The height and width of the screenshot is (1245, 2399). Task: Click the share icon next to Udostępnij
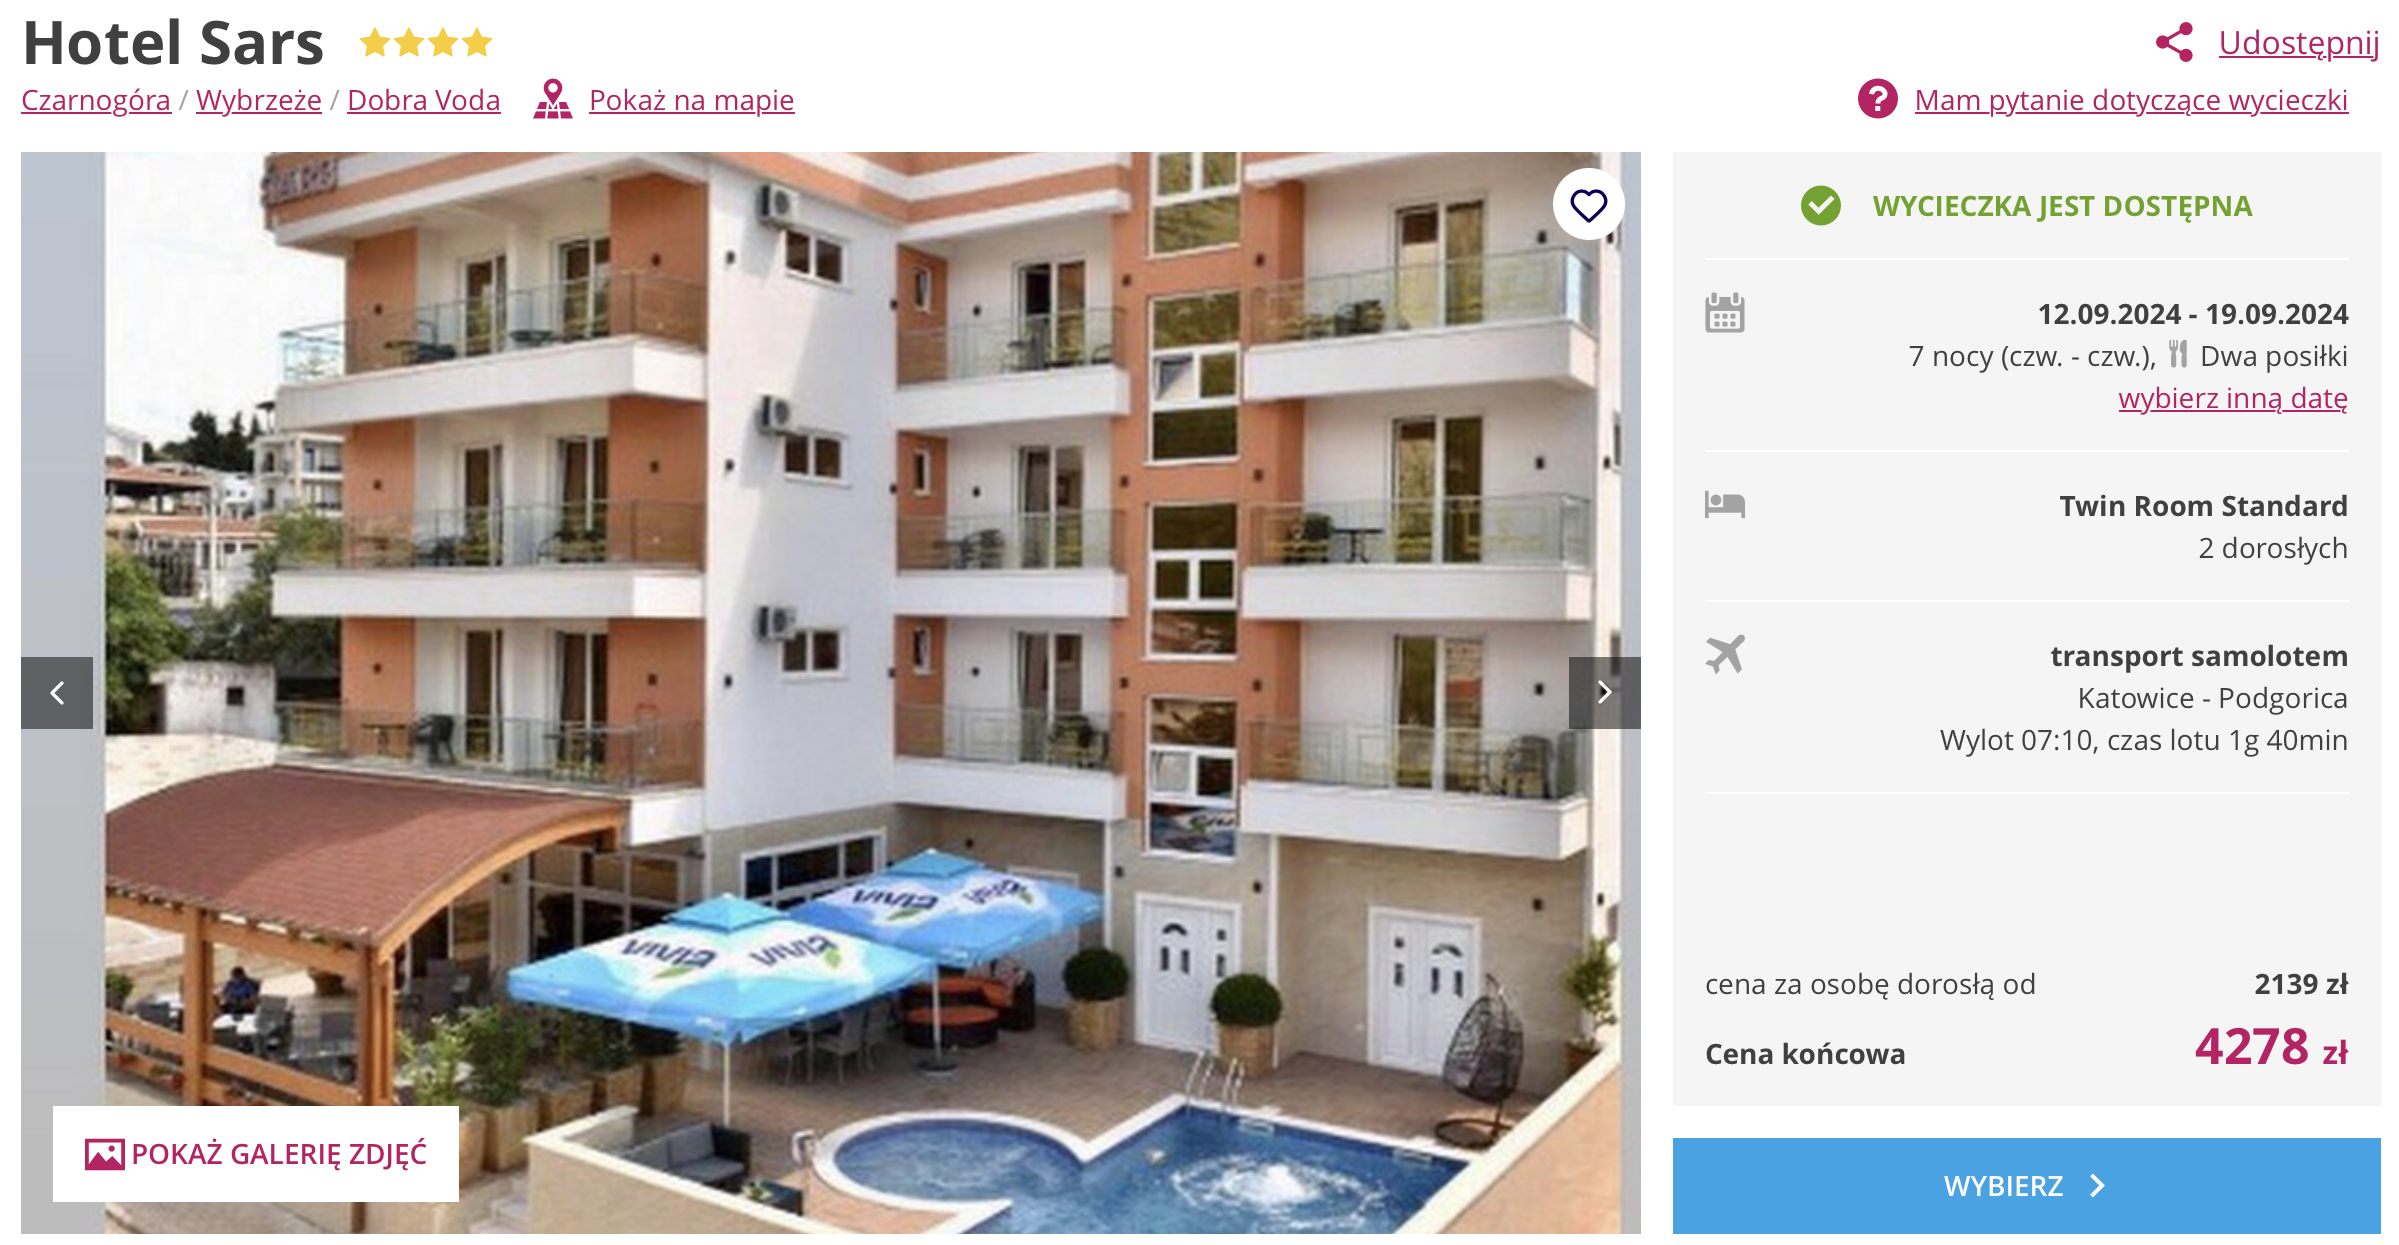coord(2174,43)
